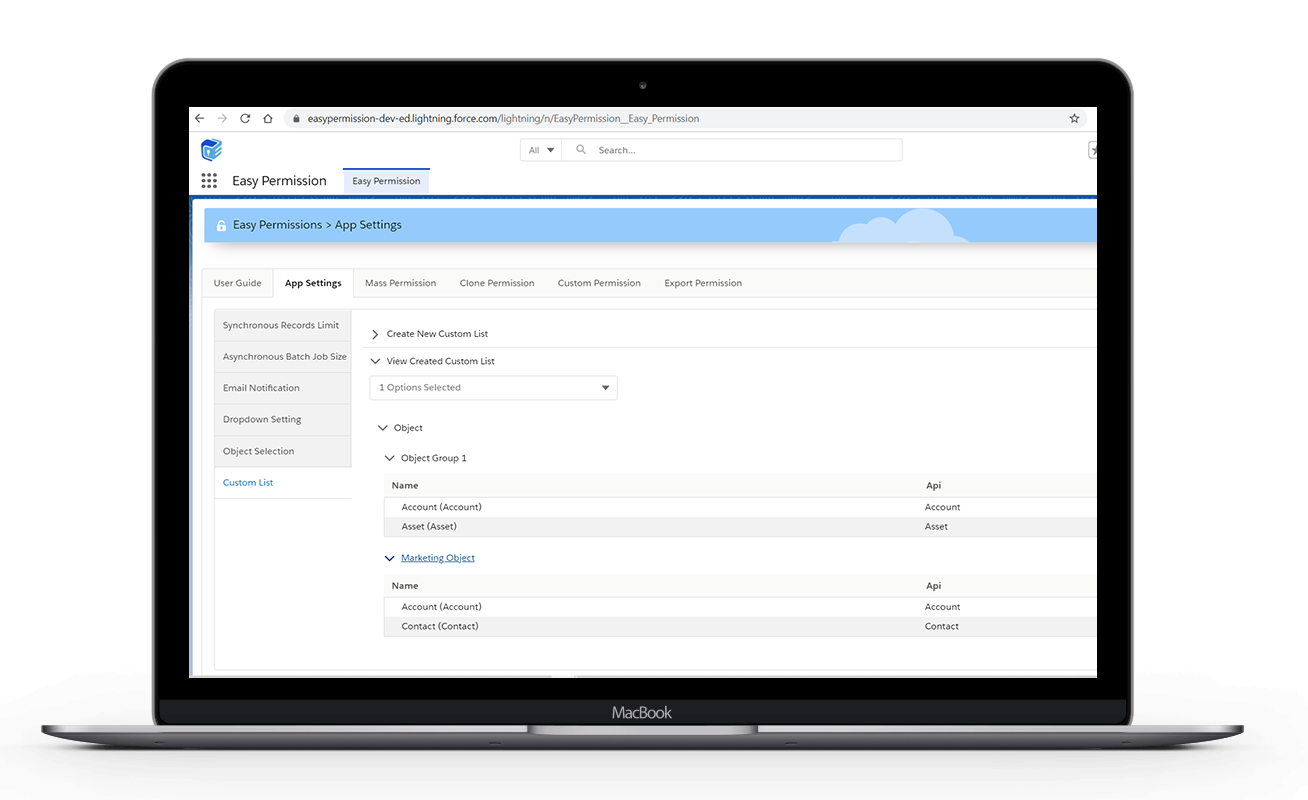Open the All search scope dropdown
Image resolution: width=1308 pixels, height=800 pixels.
(x=541, y=150)
